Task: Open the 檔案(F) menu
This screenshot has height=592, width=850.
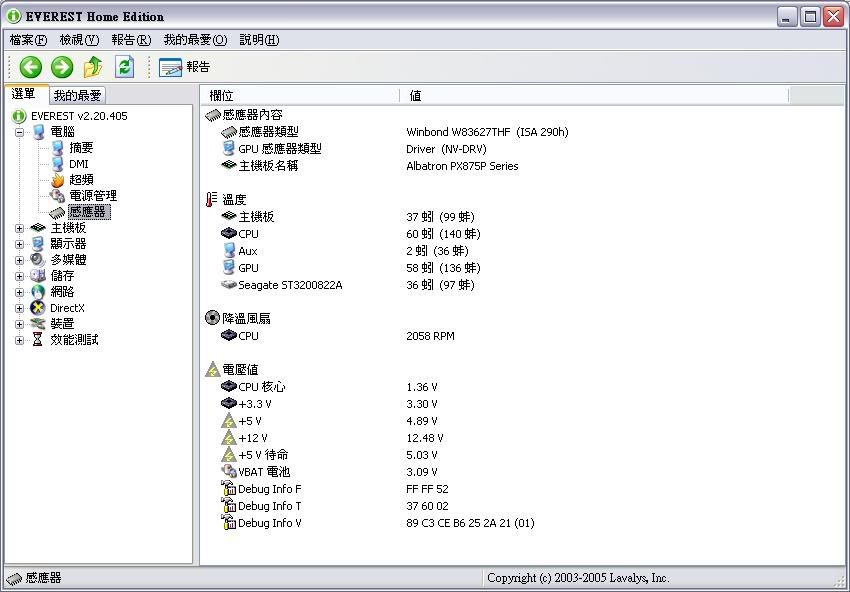Action: tap(28, 40)
